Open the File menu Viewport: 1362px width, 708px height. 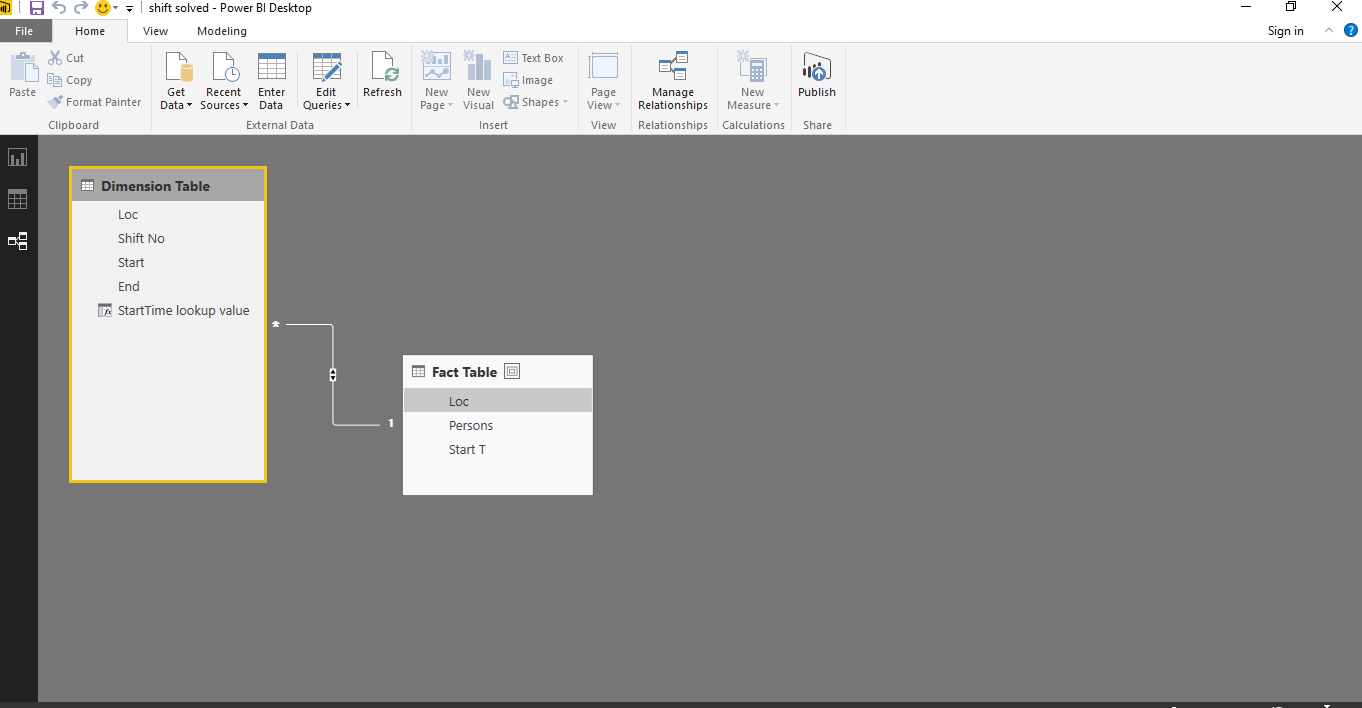24,31
